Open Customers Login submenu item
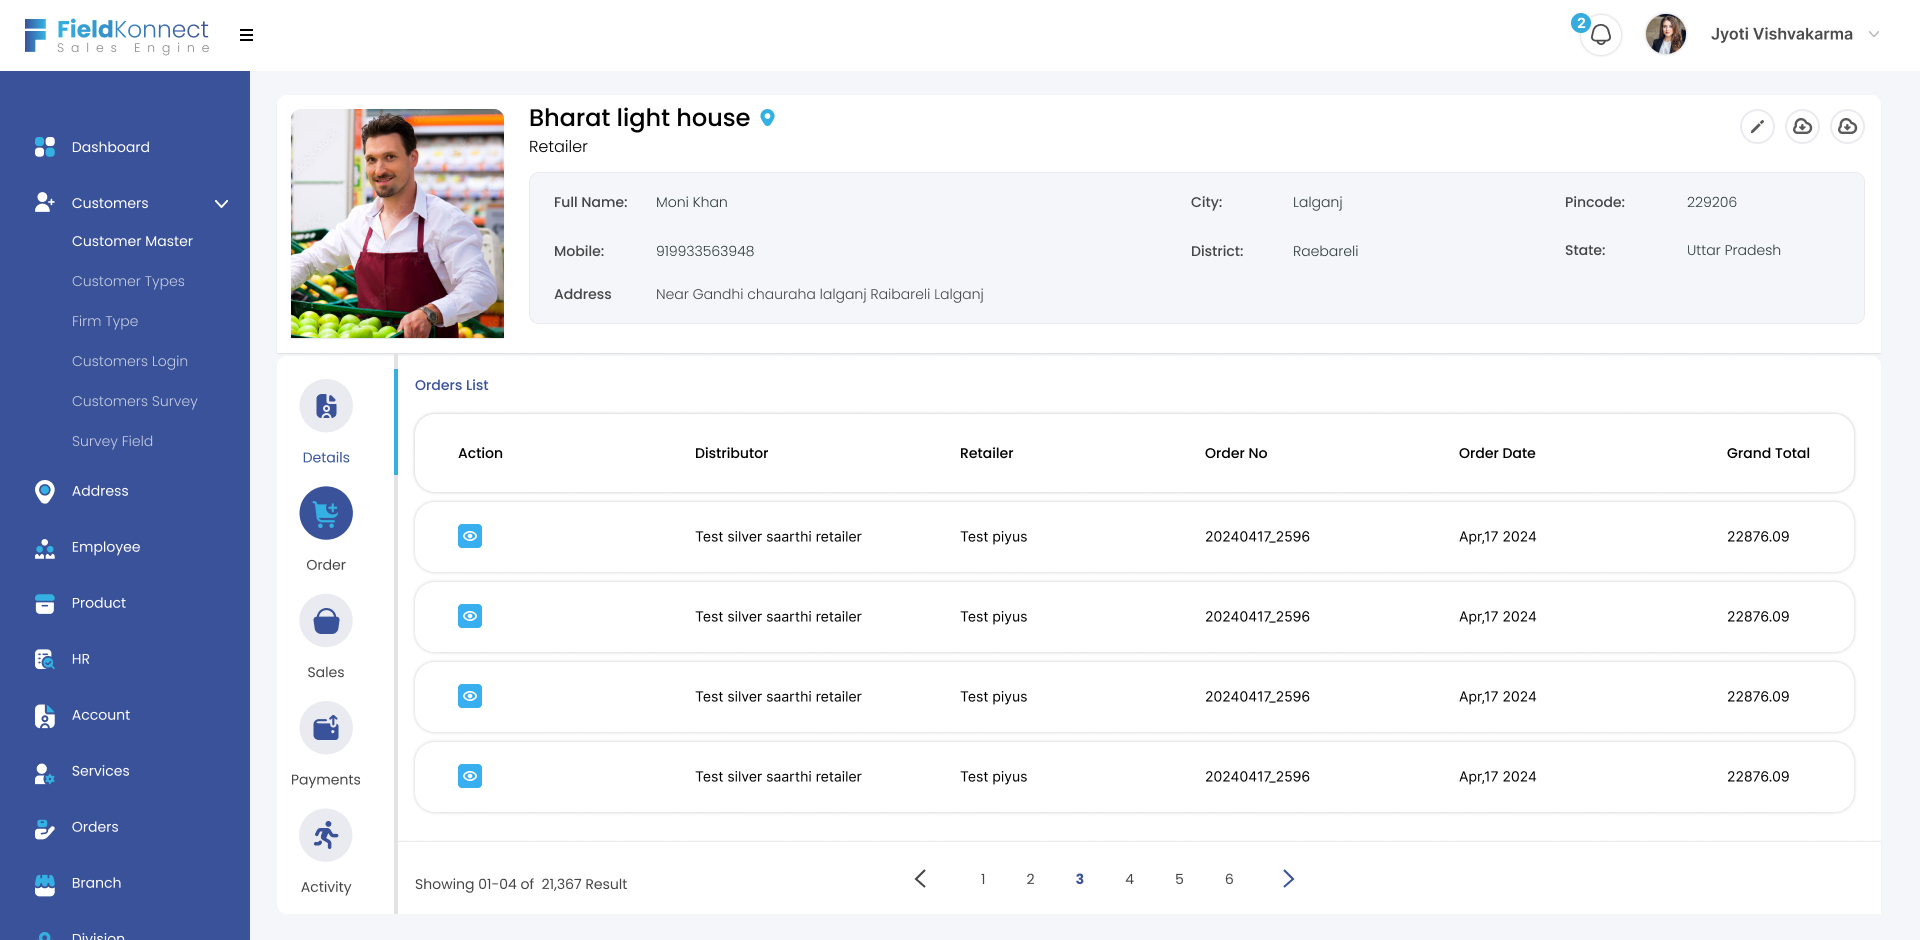Screen dimensions: 1920x940 tap(130, 361)
